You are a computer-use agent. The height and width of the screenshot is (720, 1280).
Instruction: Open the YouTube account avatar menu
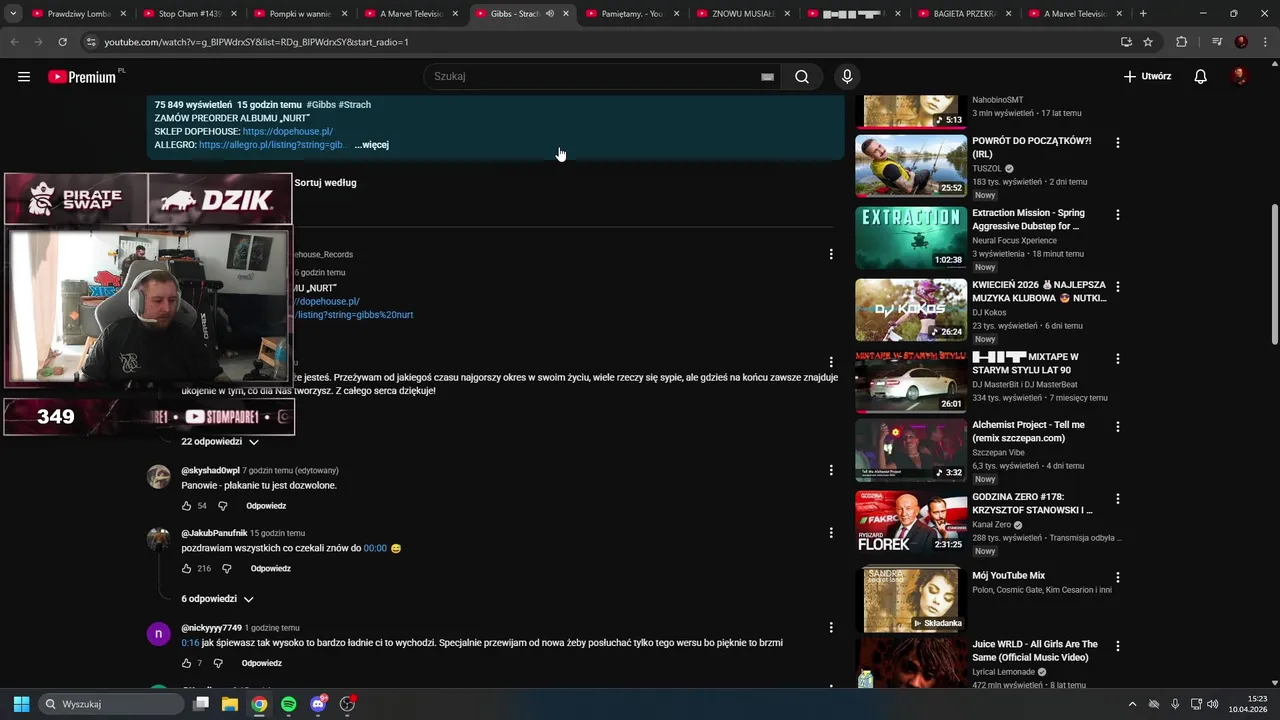(1239, 77)
